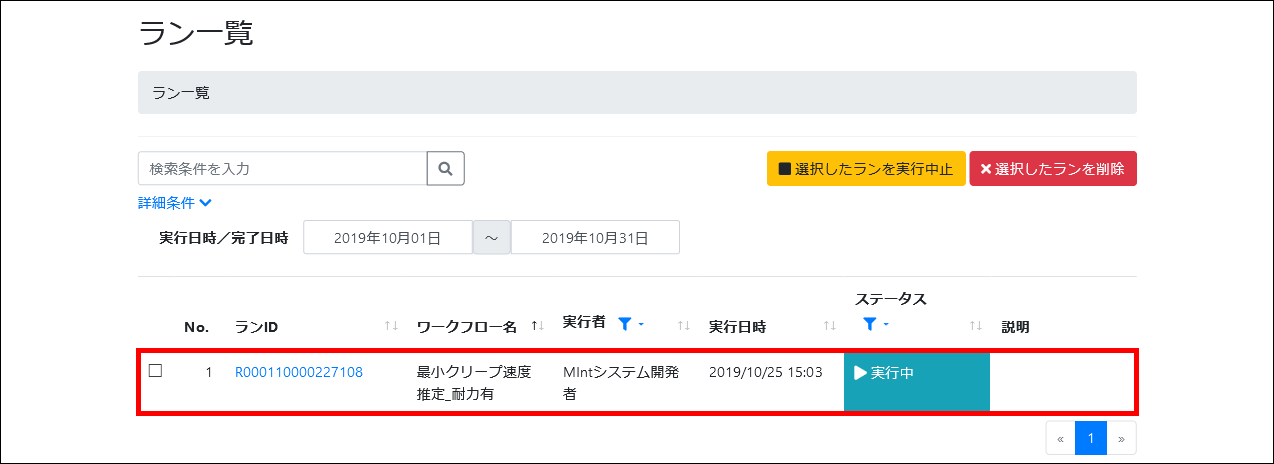Click the magnifying glass search button
The image size is (1274, 464).
[x=446, y=169]
